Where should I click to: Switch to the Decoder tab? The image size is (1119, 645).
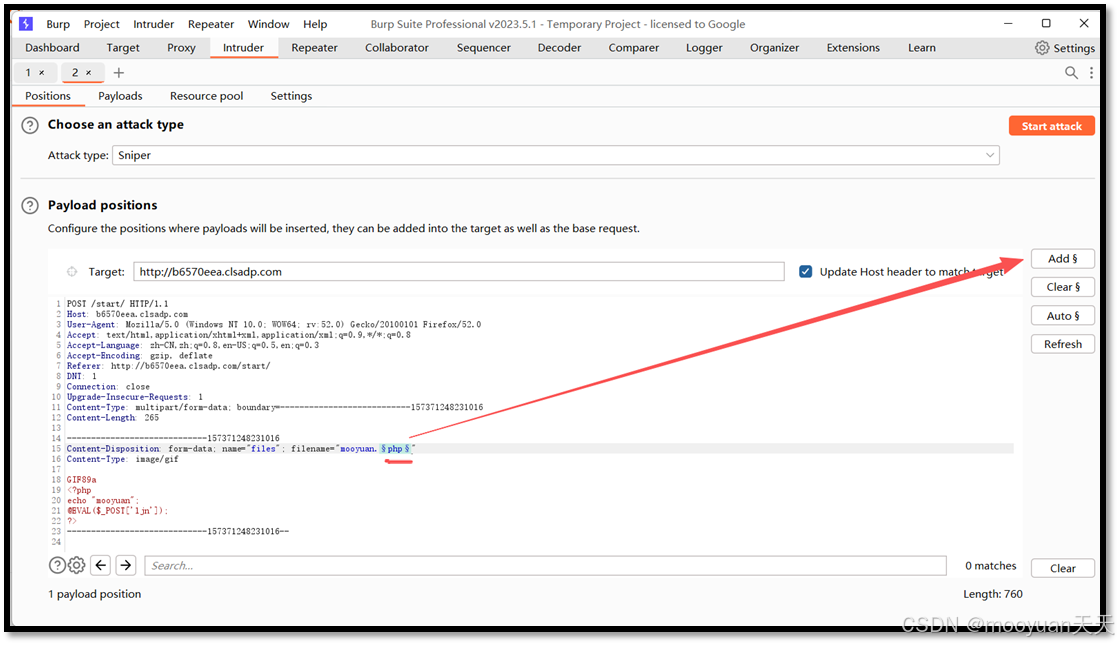pyautogui.click(x=560, y=48)
